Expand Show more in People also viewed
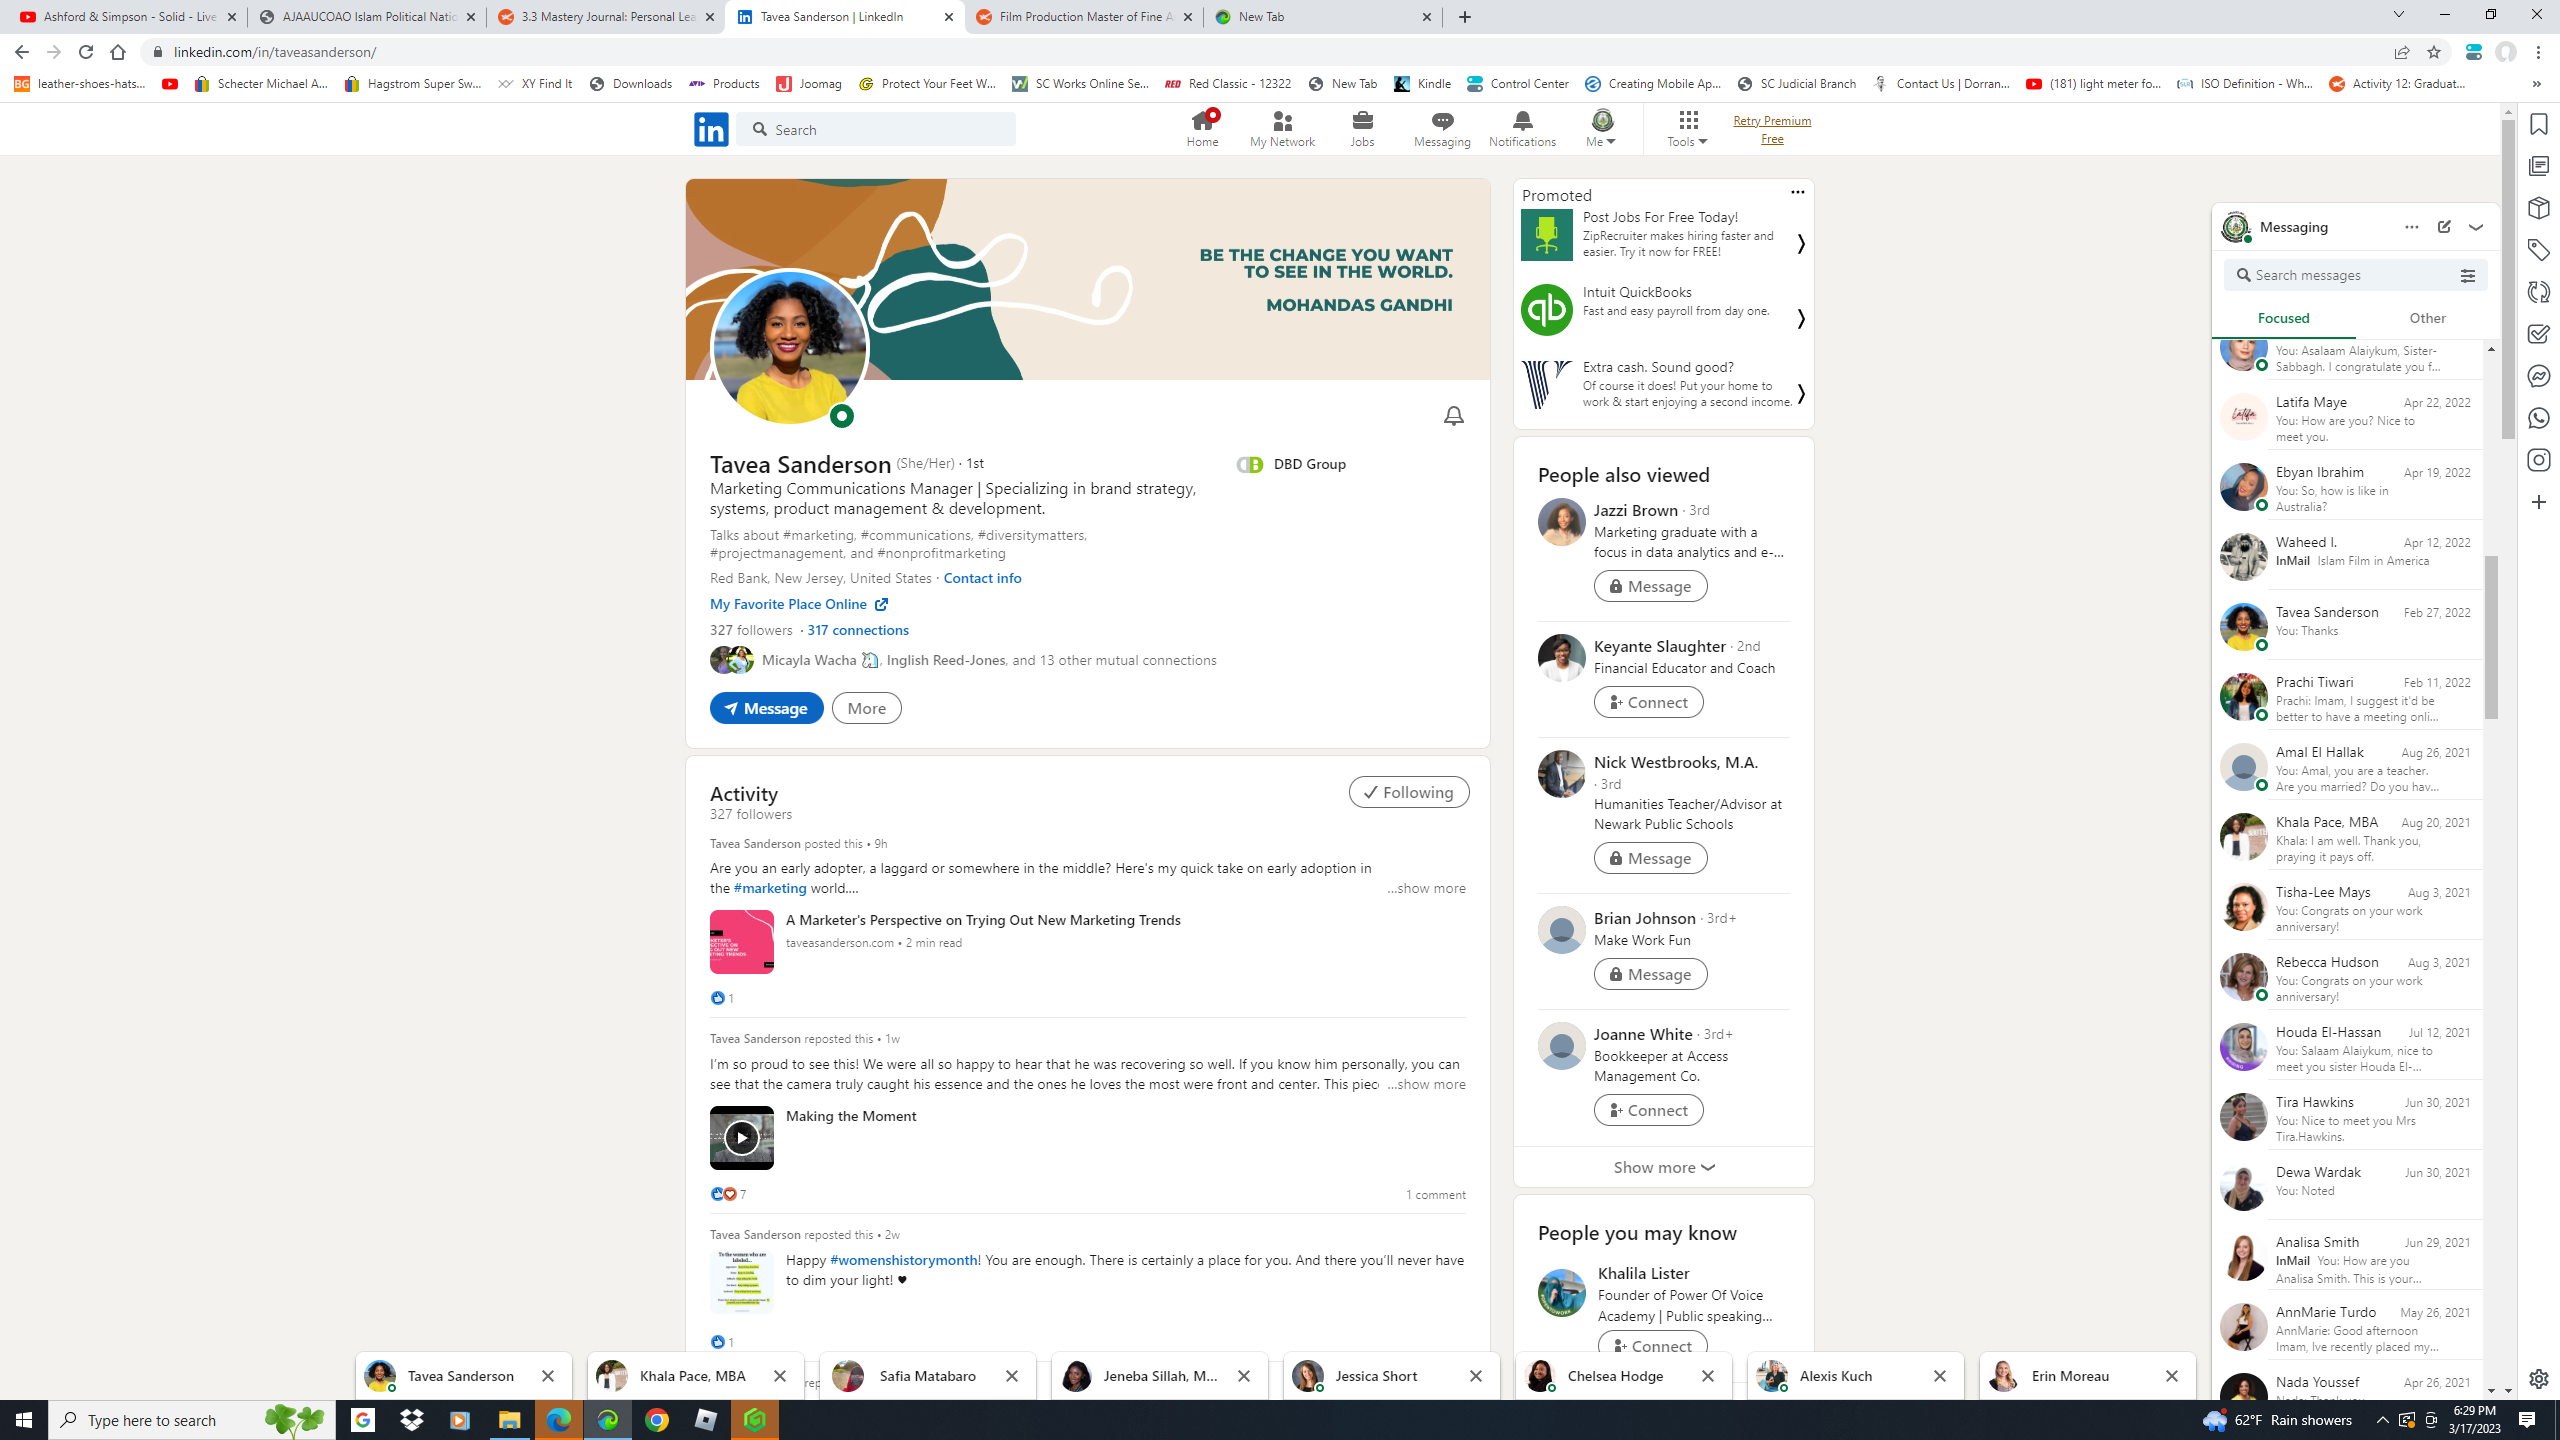Screen dimensions: 2560x1440 pos(1663,1167)
